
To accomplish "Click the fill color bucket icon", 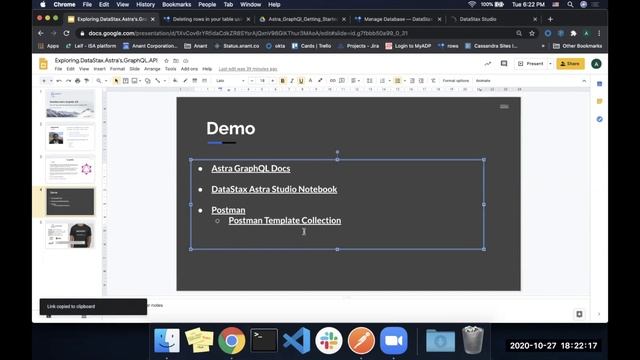I will pyautogui.click(x=175, y=81).
